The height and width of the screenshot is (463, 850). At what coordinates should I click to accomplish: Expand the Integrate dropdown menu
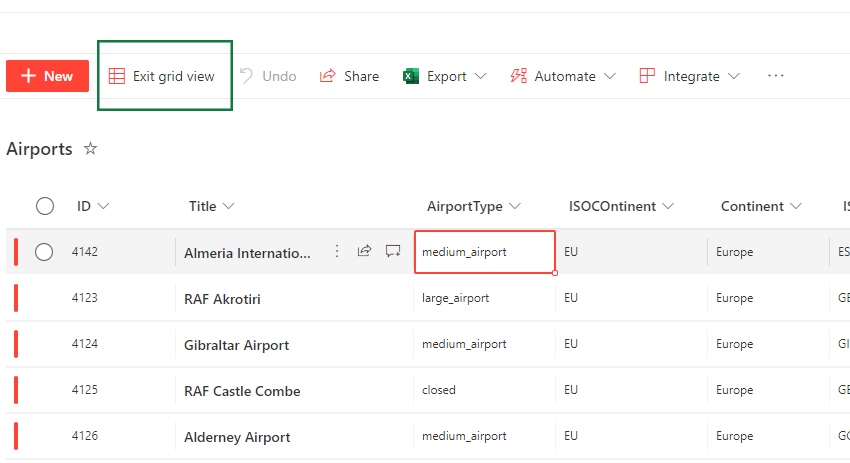[734, 76]
